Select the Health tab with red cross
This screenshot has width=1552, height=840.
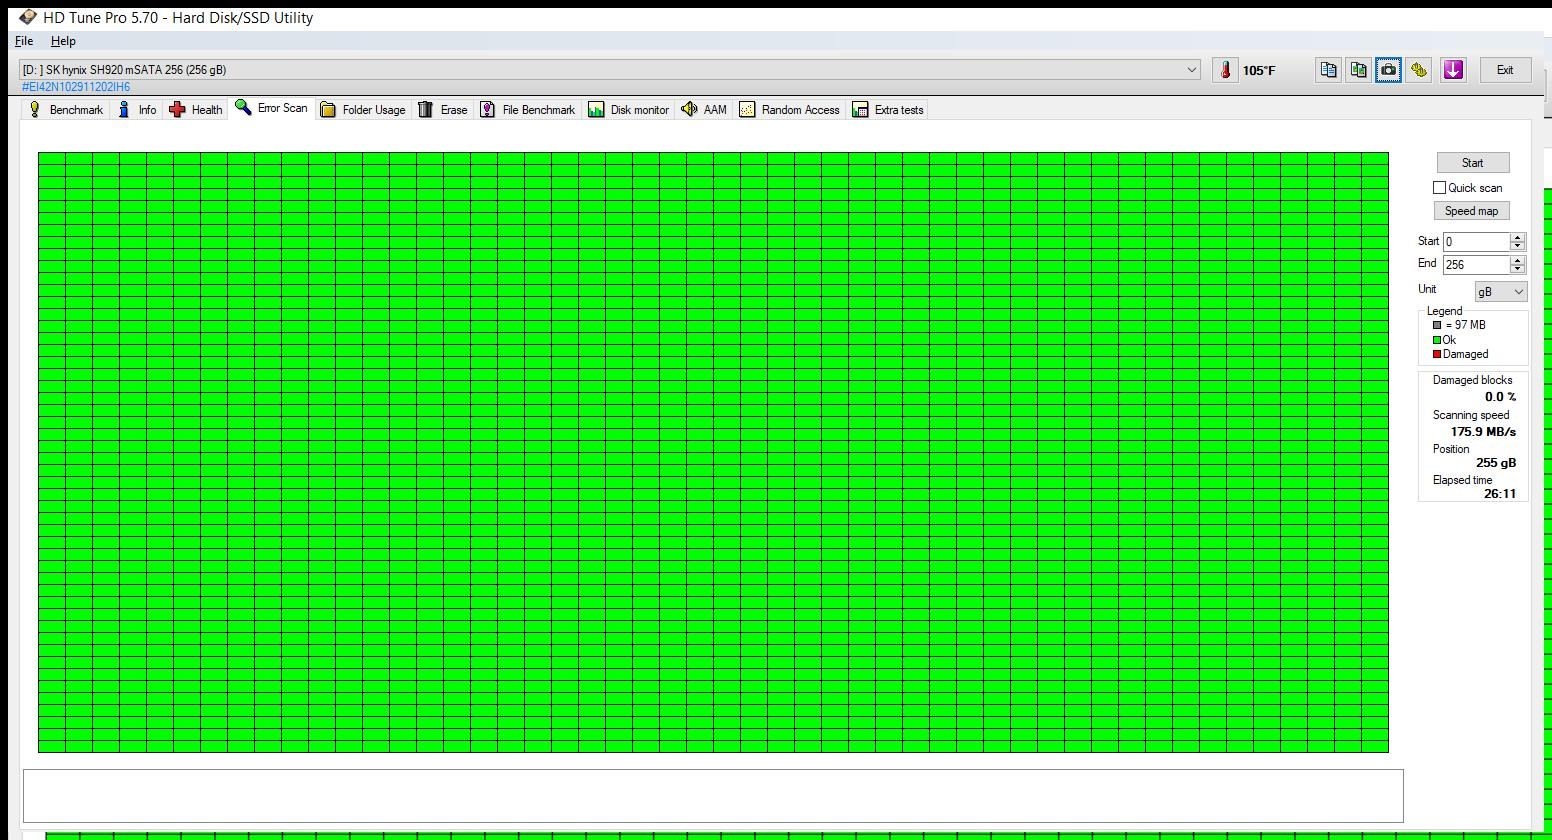(x=196, y=110)
